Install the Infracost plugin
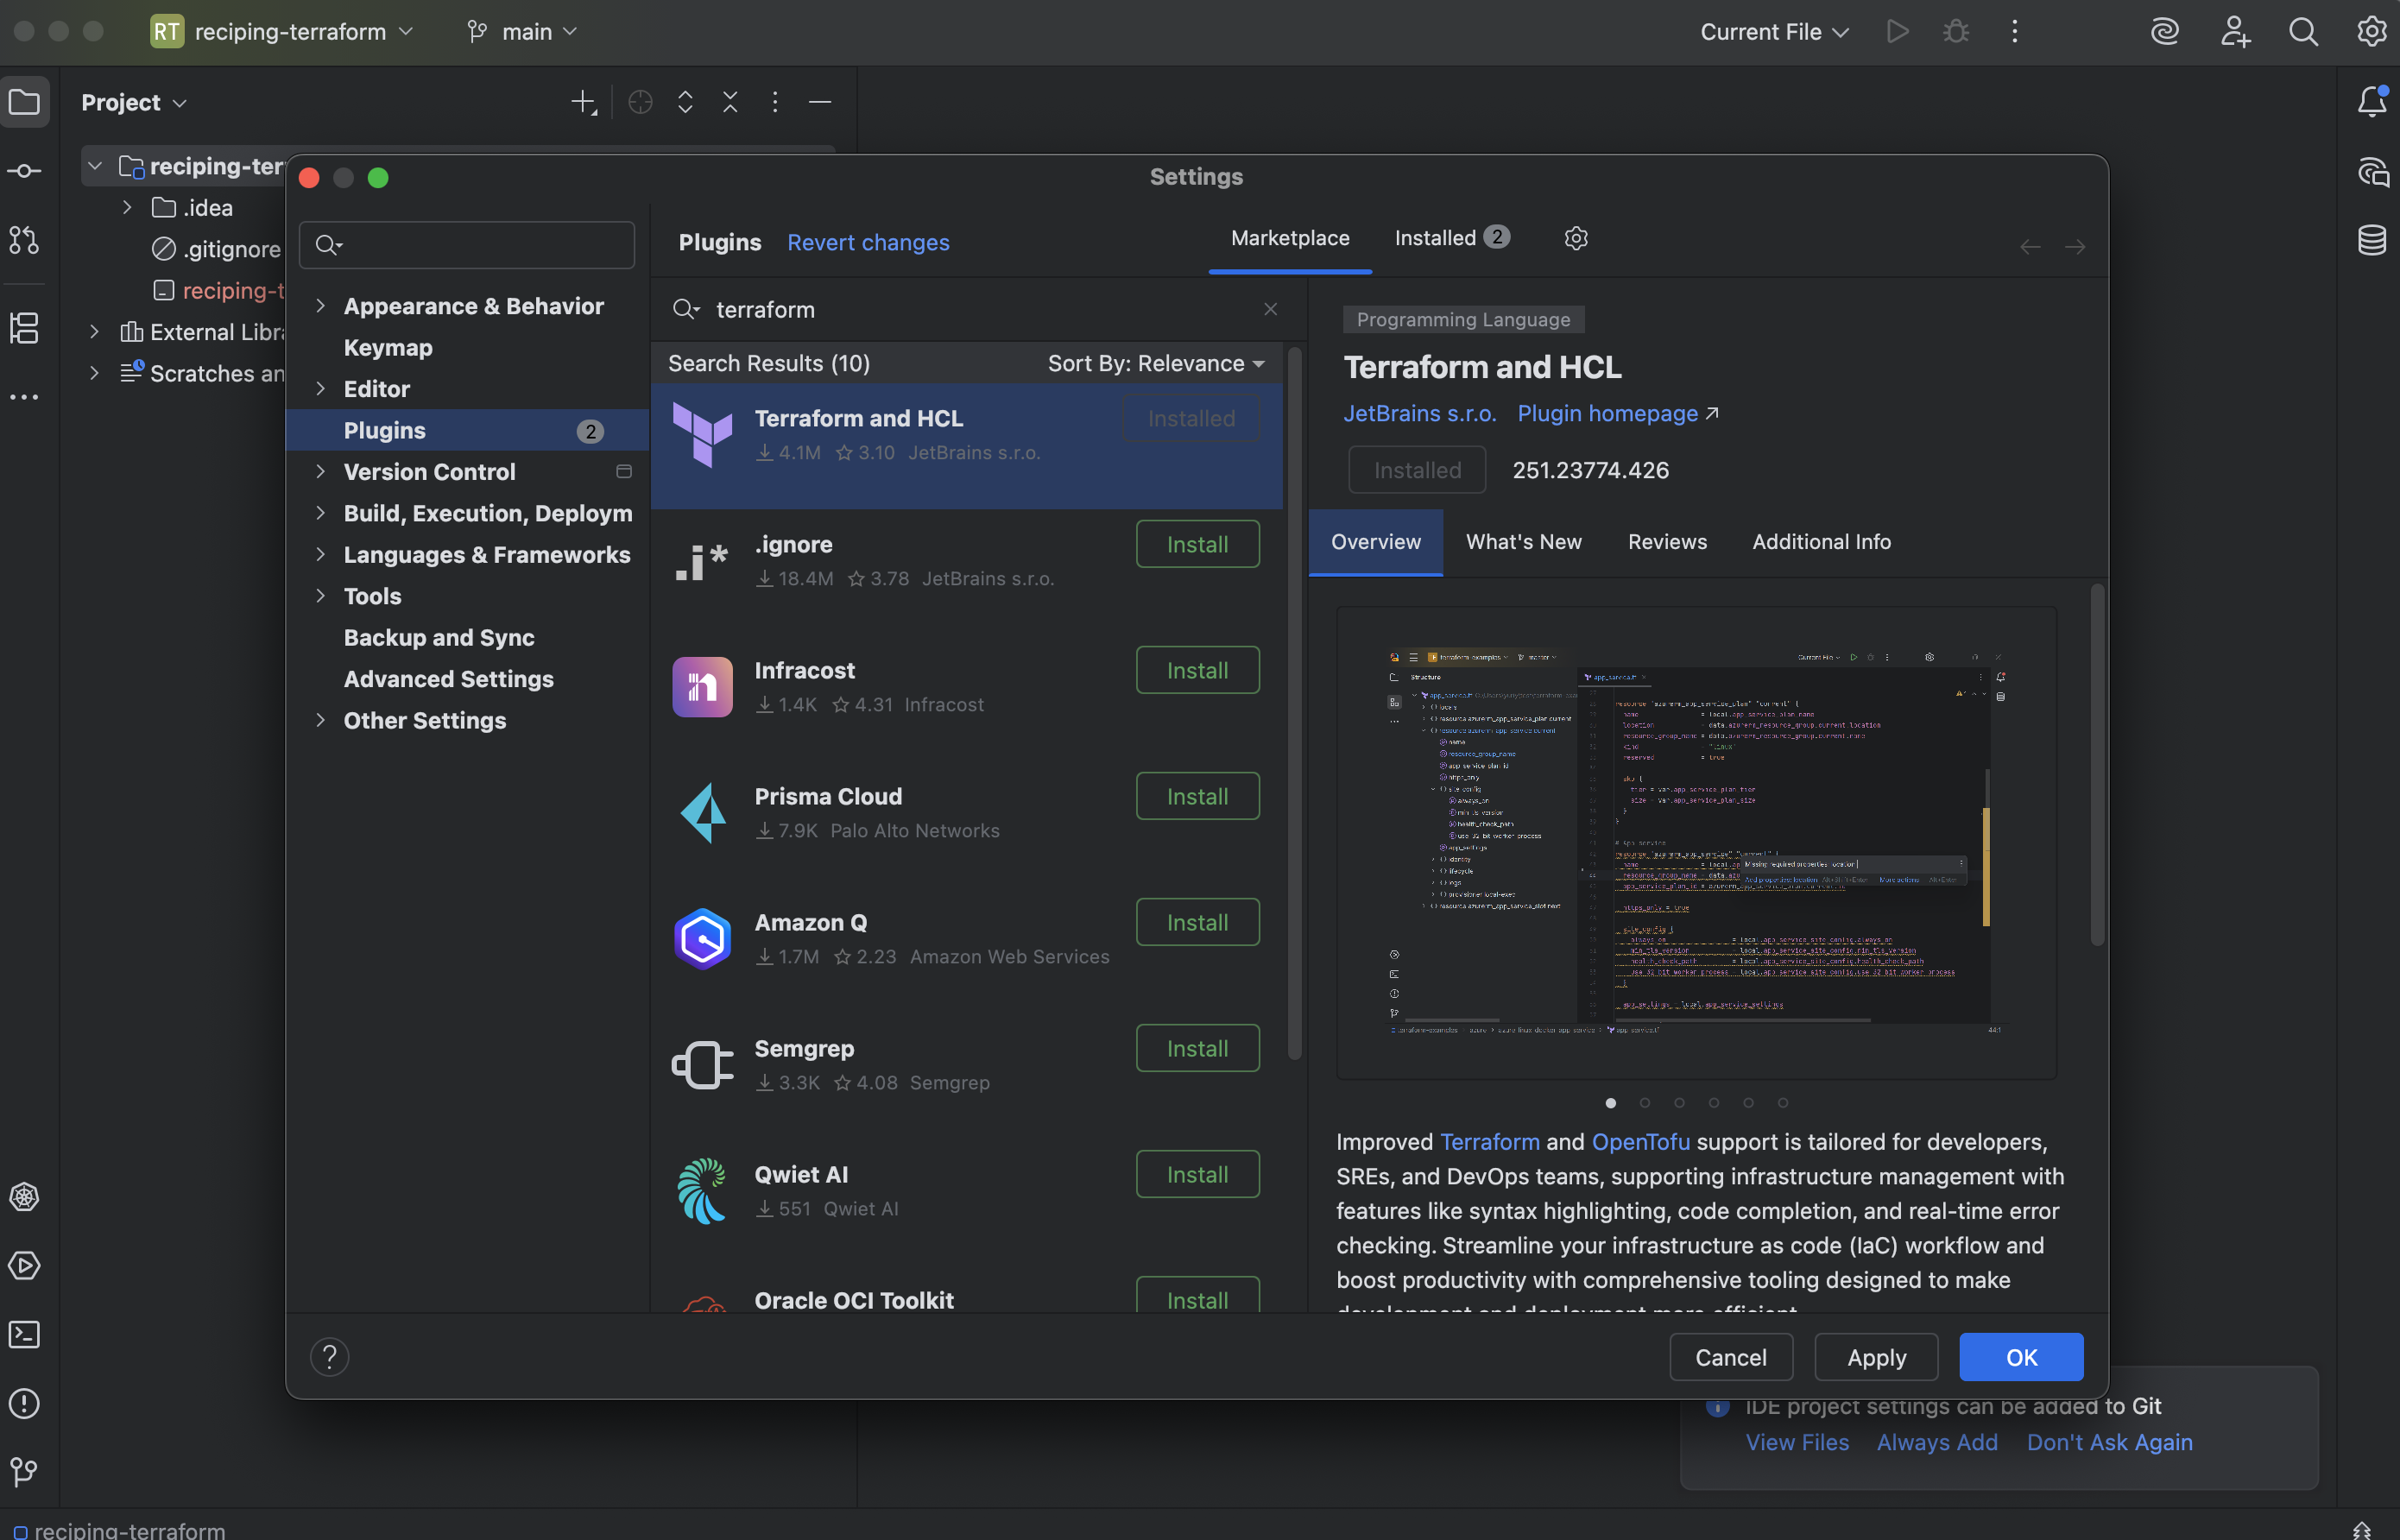Image resolution: width=2400 pixels, height=1540 pixels. [1197, 670]
